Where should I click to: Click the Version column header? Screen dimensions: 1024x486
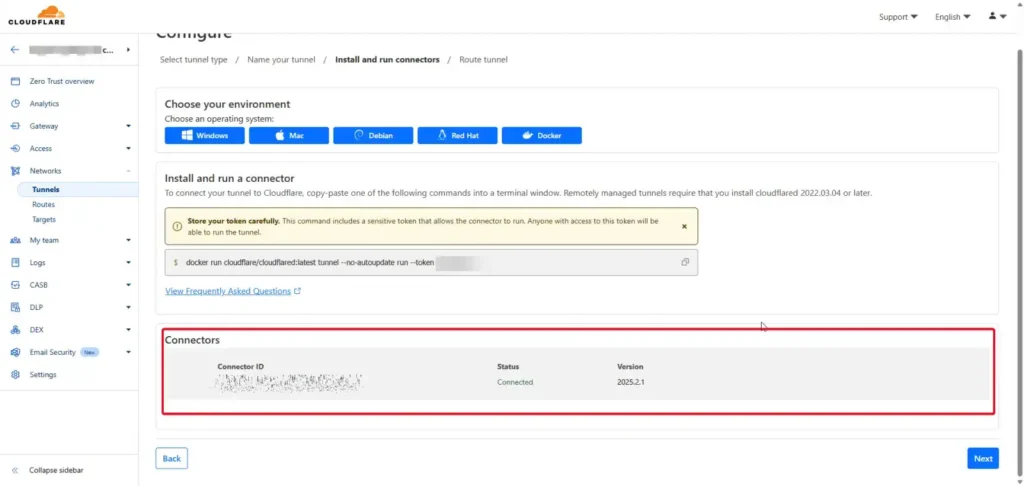click(630, 366)
